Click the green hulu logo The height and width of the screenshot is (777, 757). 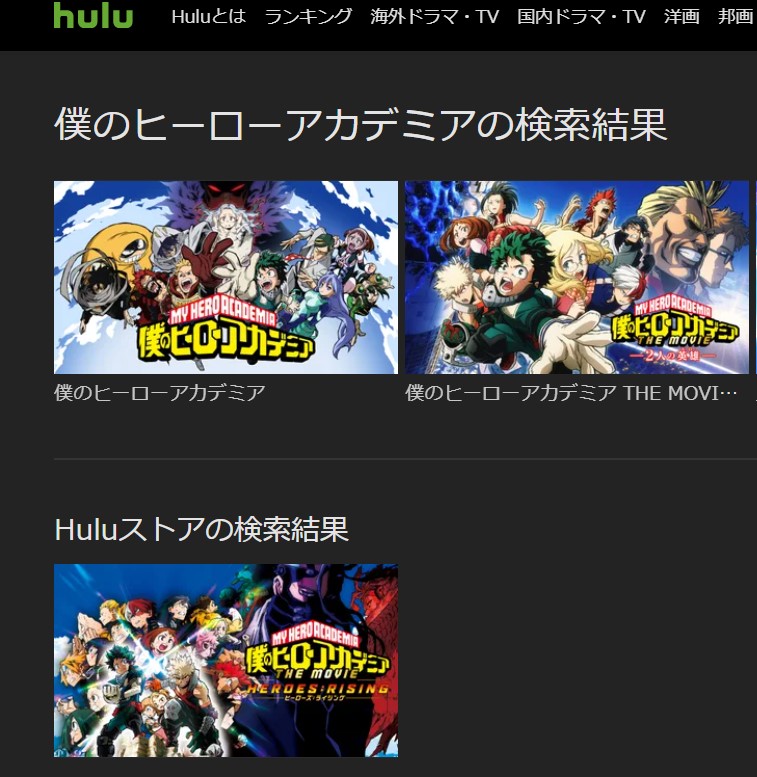[93, 15]
